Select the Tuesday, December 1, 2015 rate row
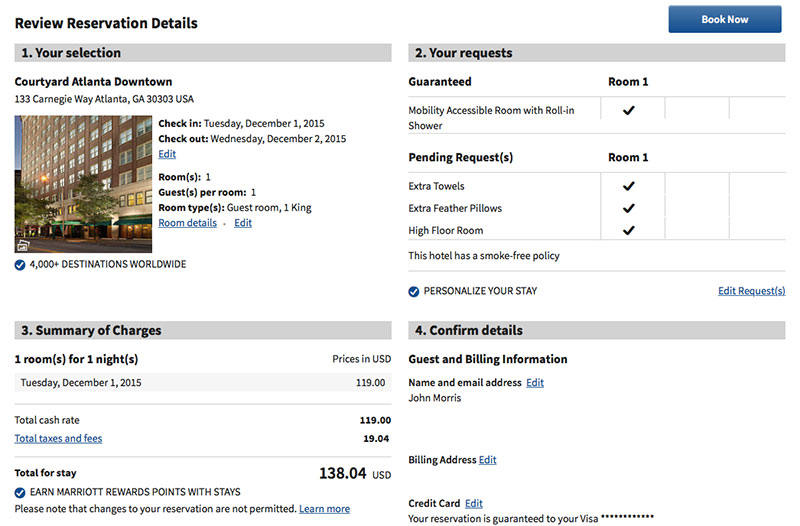Image resolution: width=800 pixels, height=526 pixels. pos(202,382)
